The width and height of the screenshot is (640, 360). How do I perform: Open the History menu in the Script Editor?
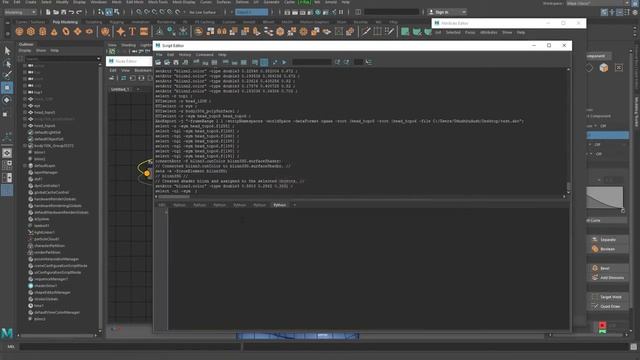(184, 55)
